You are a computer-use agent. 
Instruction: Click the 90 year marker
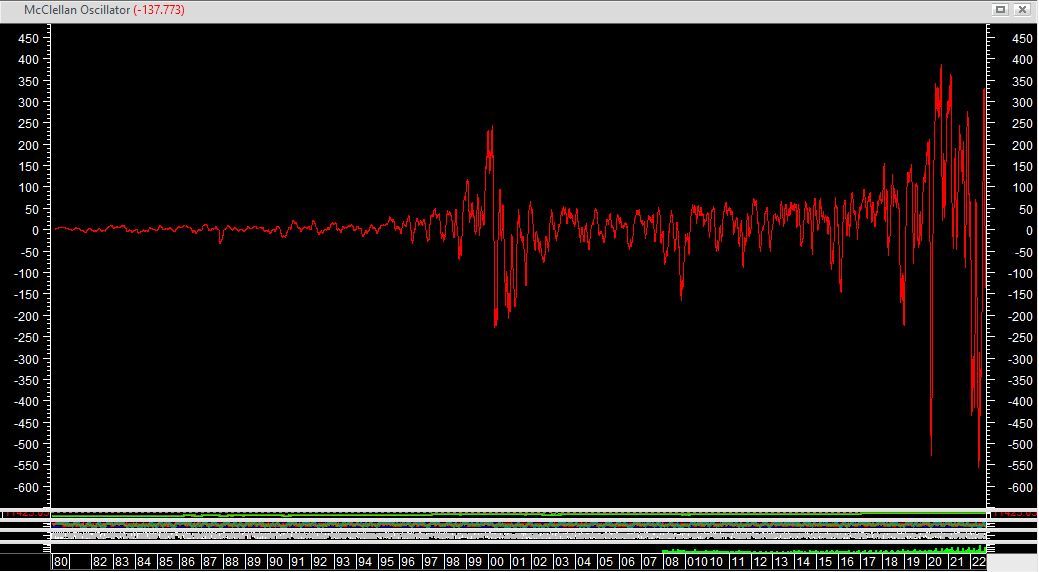tap(276, 563)
